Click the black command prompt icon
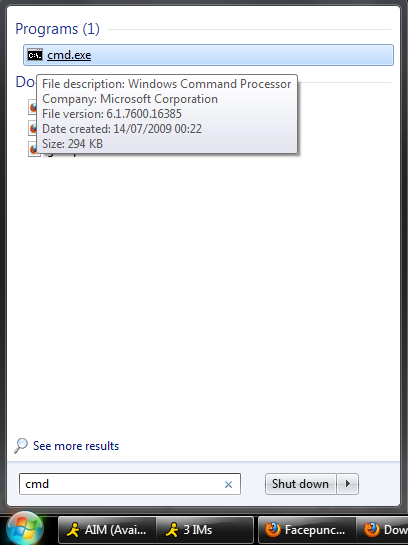 coord(35,55)
